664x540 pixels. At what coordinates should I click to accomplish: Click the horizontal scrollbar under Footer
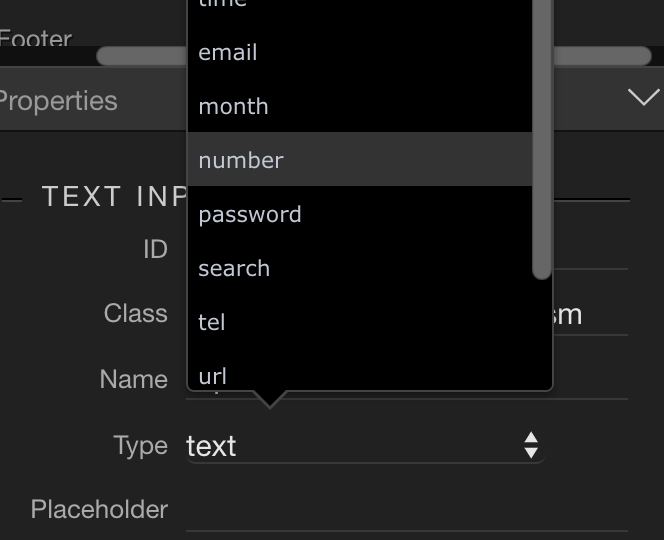[374, 56]
